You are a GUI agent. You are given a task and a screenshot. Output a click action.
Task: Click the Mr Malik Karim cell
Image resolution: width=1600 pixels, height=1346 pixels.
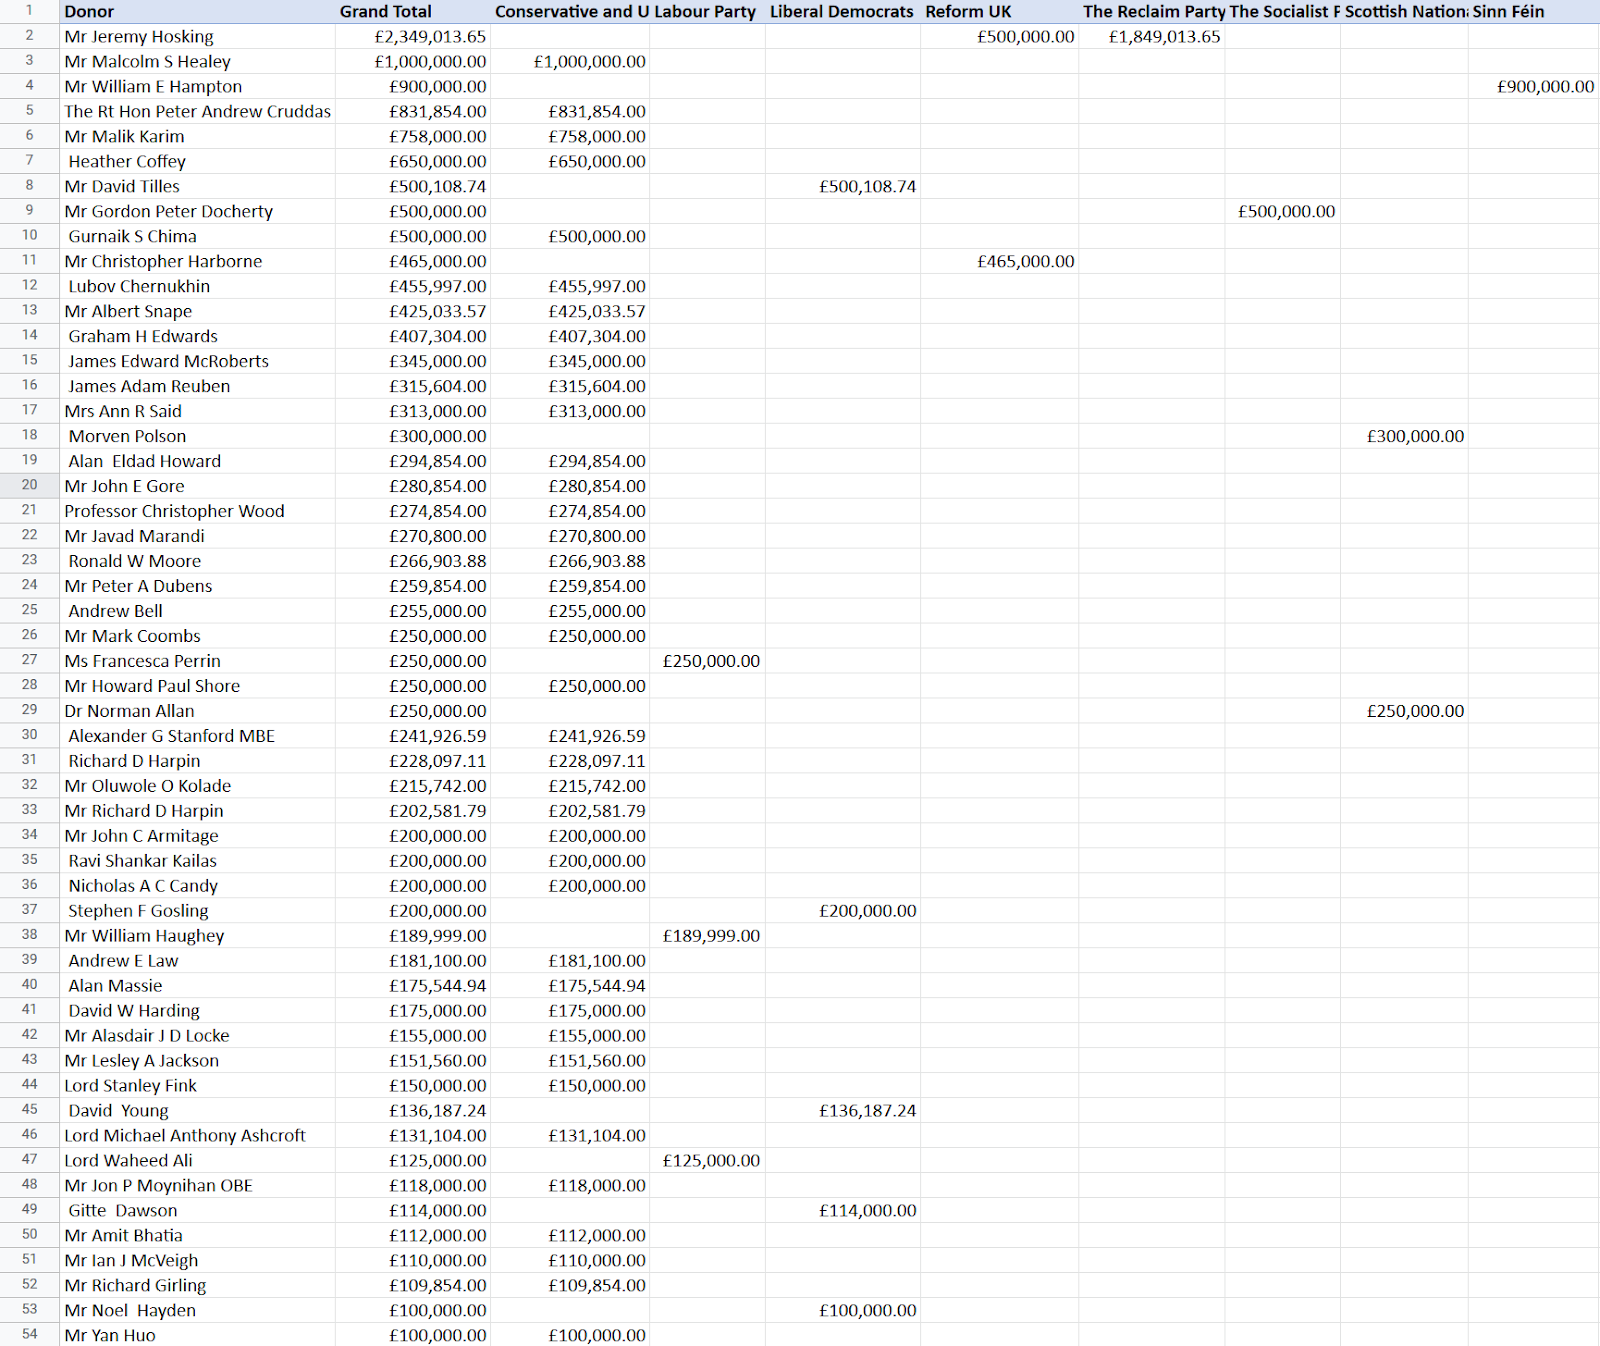click(x=197, y=137)
